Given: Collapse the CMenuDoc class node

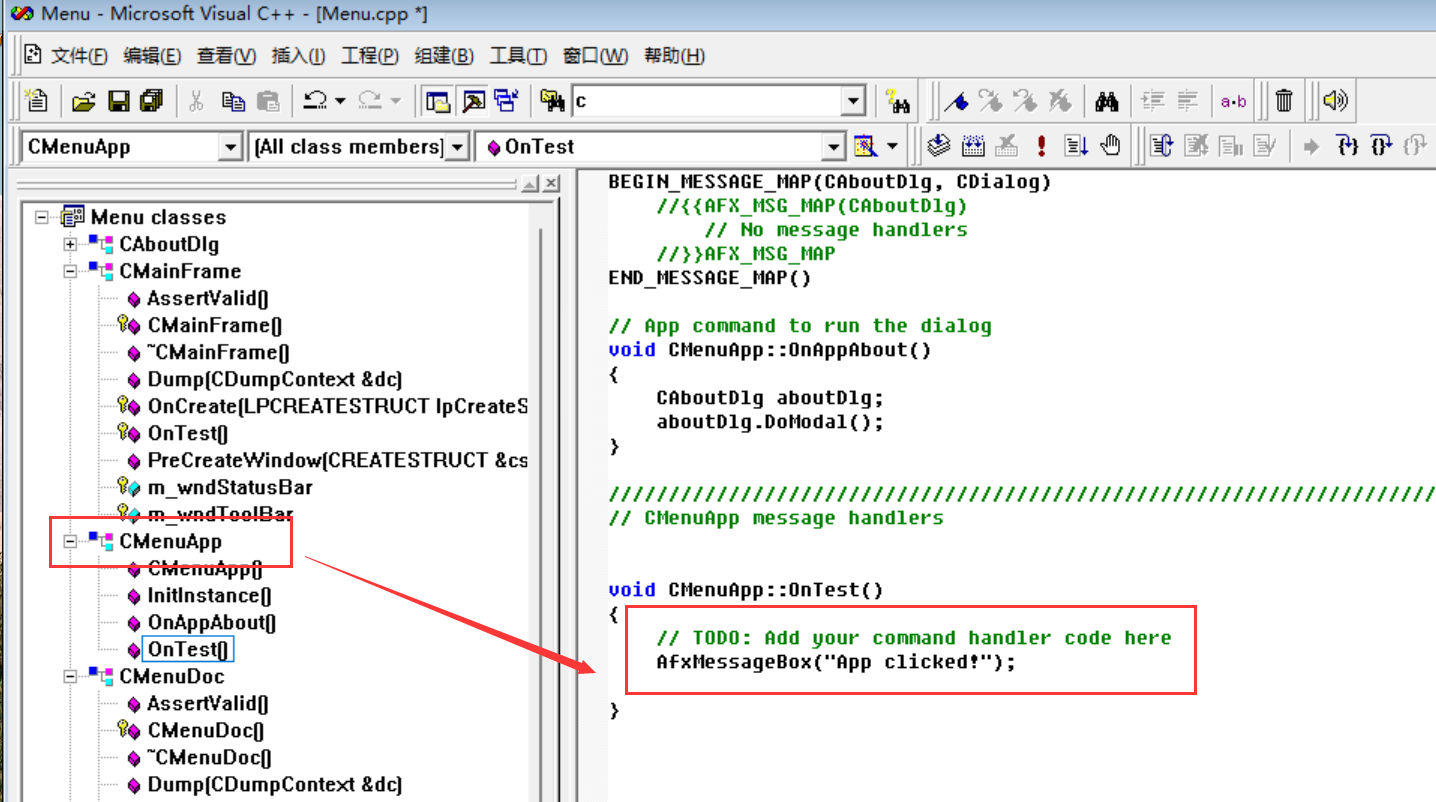Looking at the screenshot, I should [70, 676].
